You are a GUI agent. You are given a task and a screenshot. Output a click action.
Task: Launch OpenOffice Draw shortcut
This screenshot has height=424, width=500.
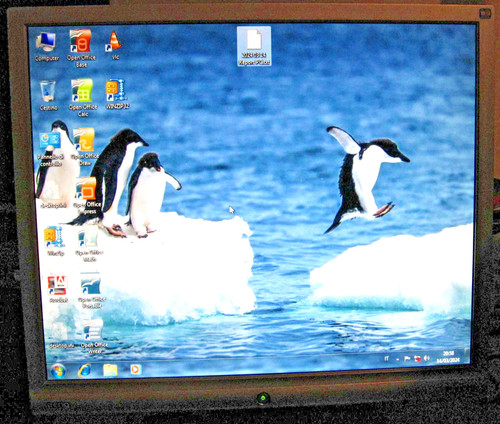pyautogui.click(x=84, y=147)
